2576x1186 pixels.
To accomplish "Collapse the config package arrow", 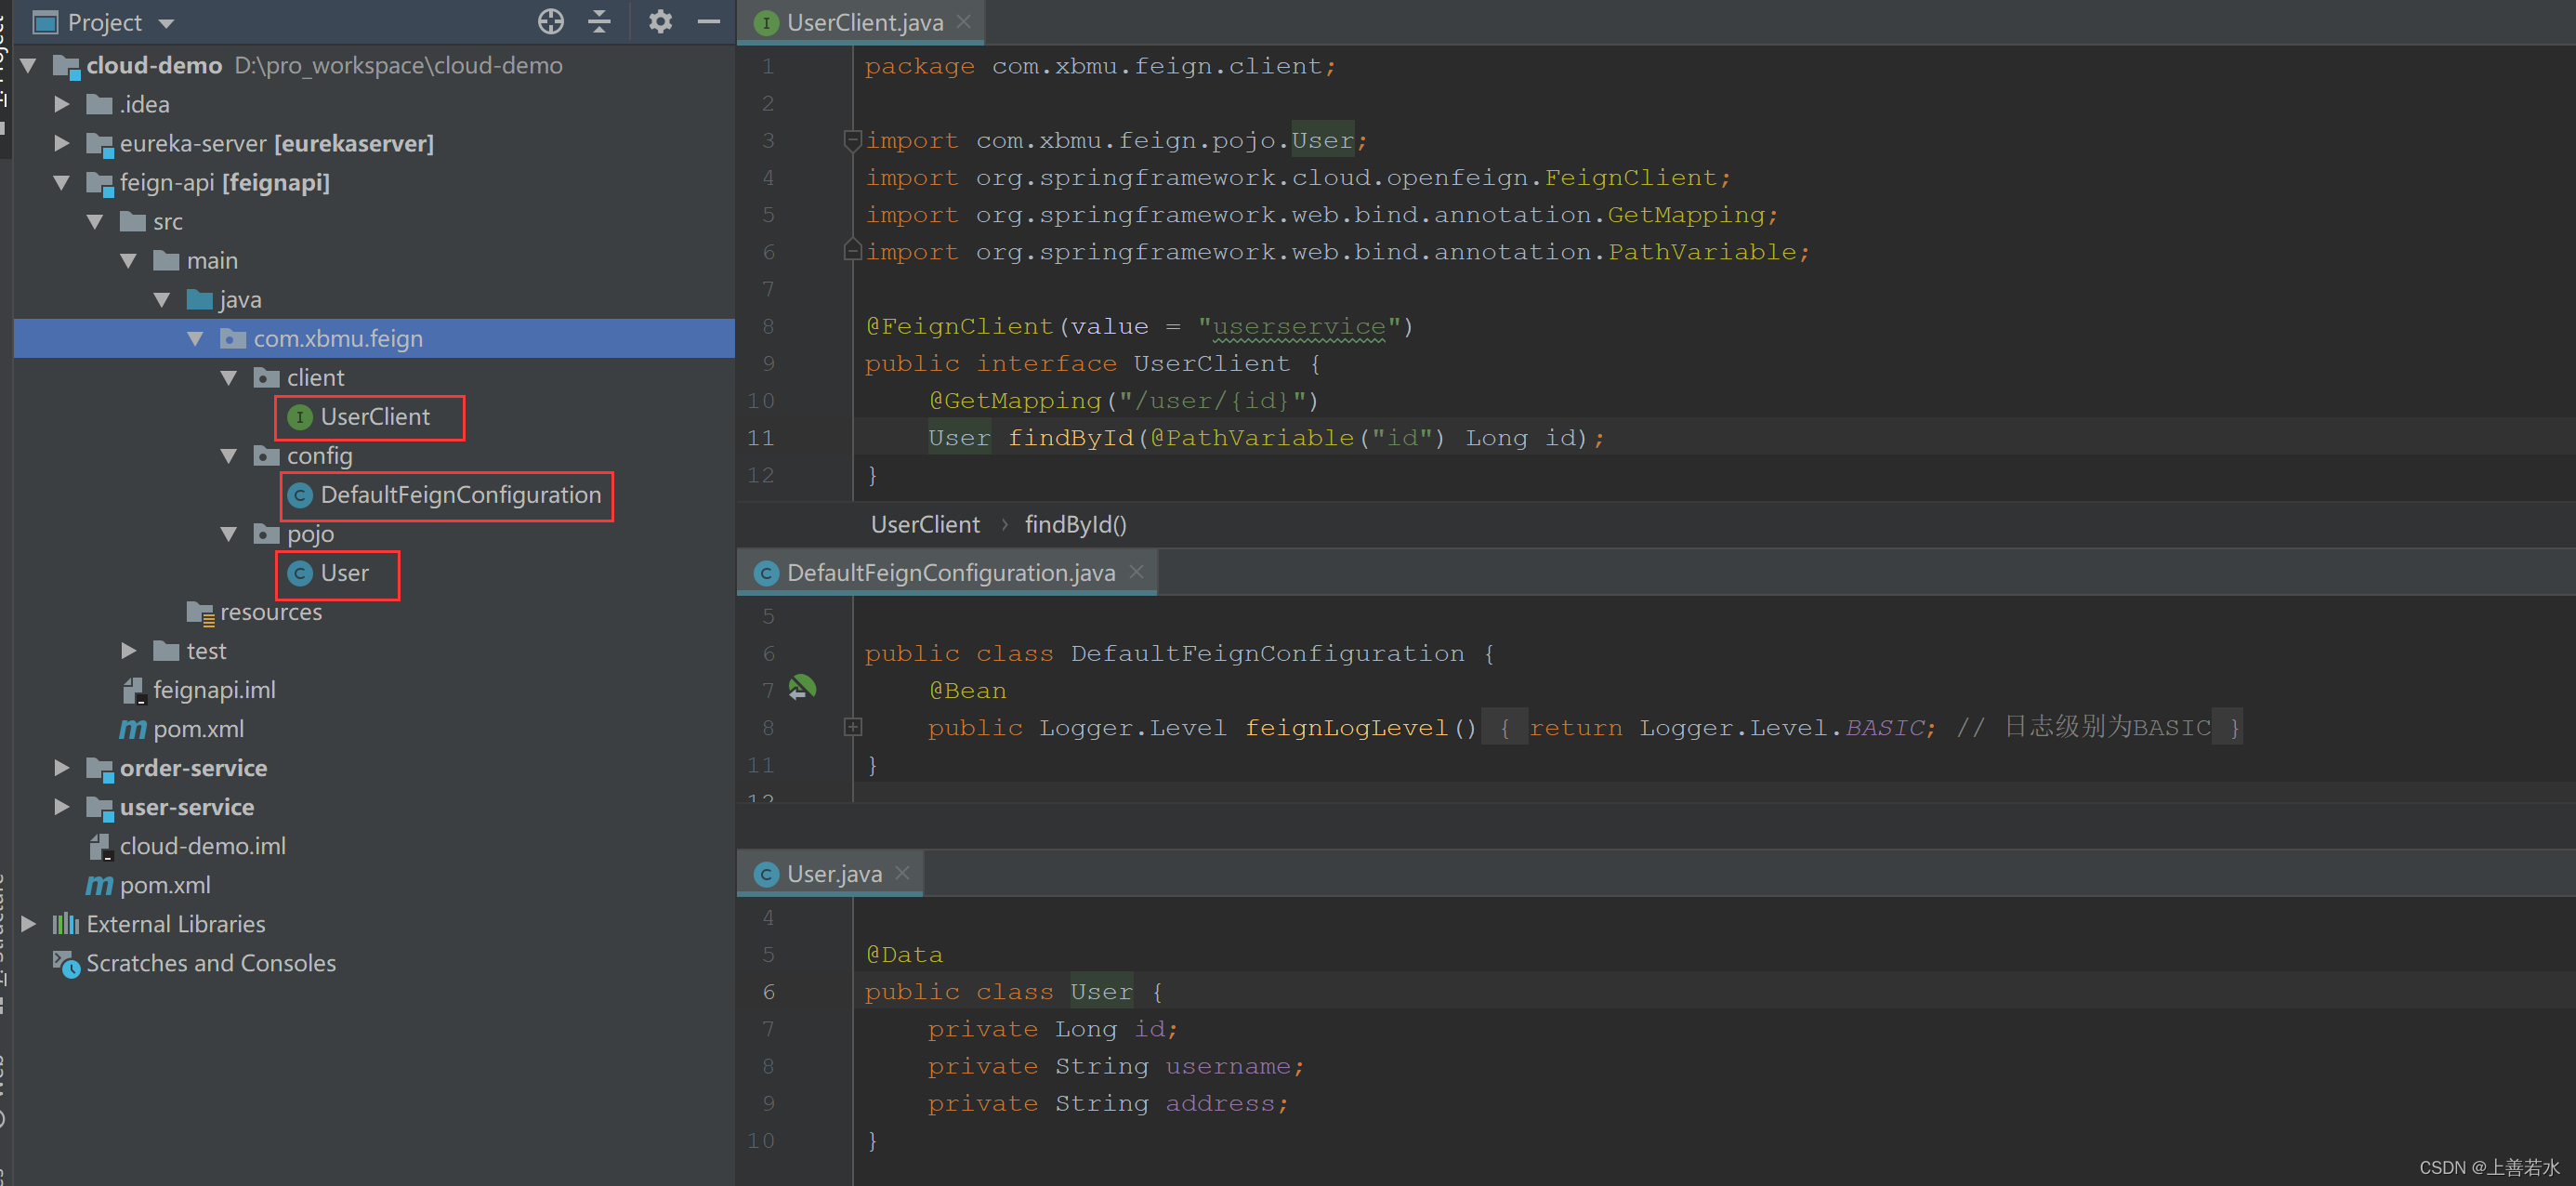I will (x=229, y=456).
